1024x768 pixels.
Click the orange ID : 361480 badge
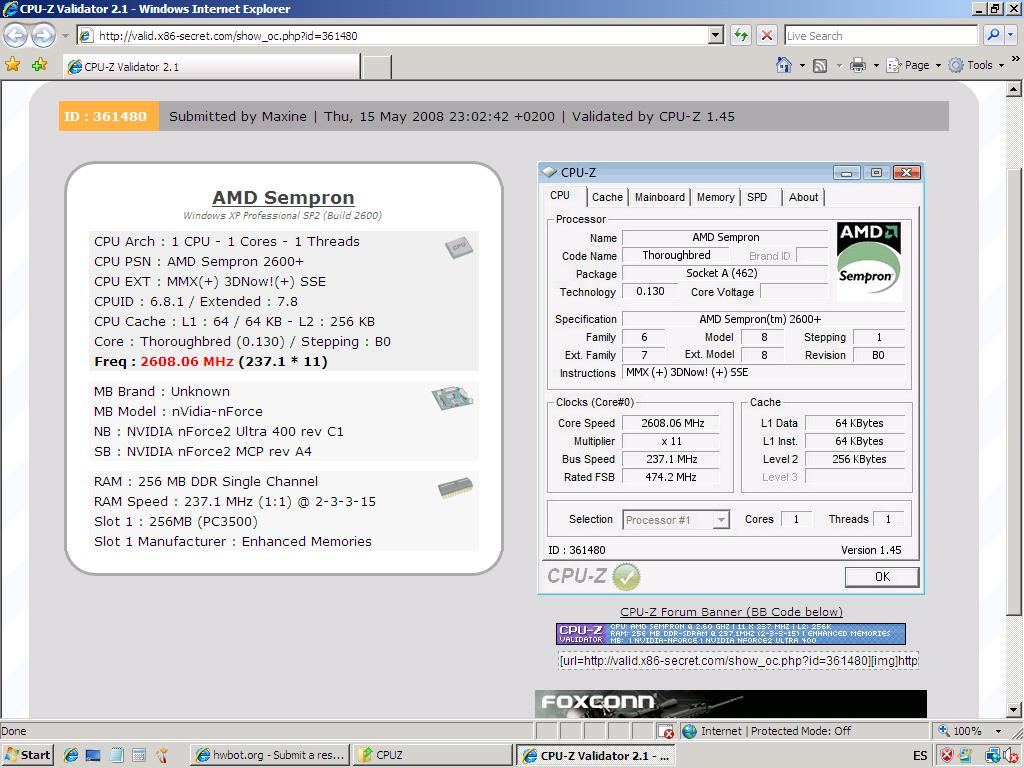108,116
